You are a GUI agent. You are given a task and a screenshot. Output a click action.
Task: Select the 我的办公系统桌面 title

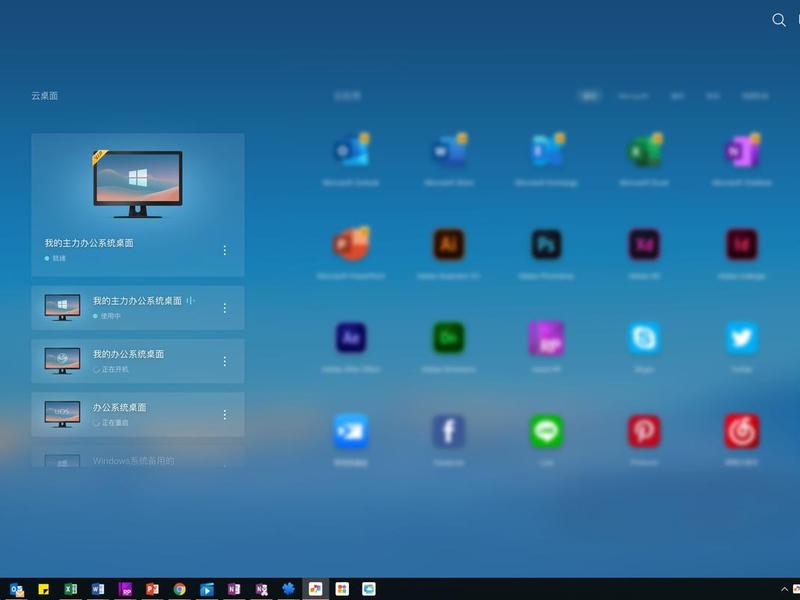(128, 354)
